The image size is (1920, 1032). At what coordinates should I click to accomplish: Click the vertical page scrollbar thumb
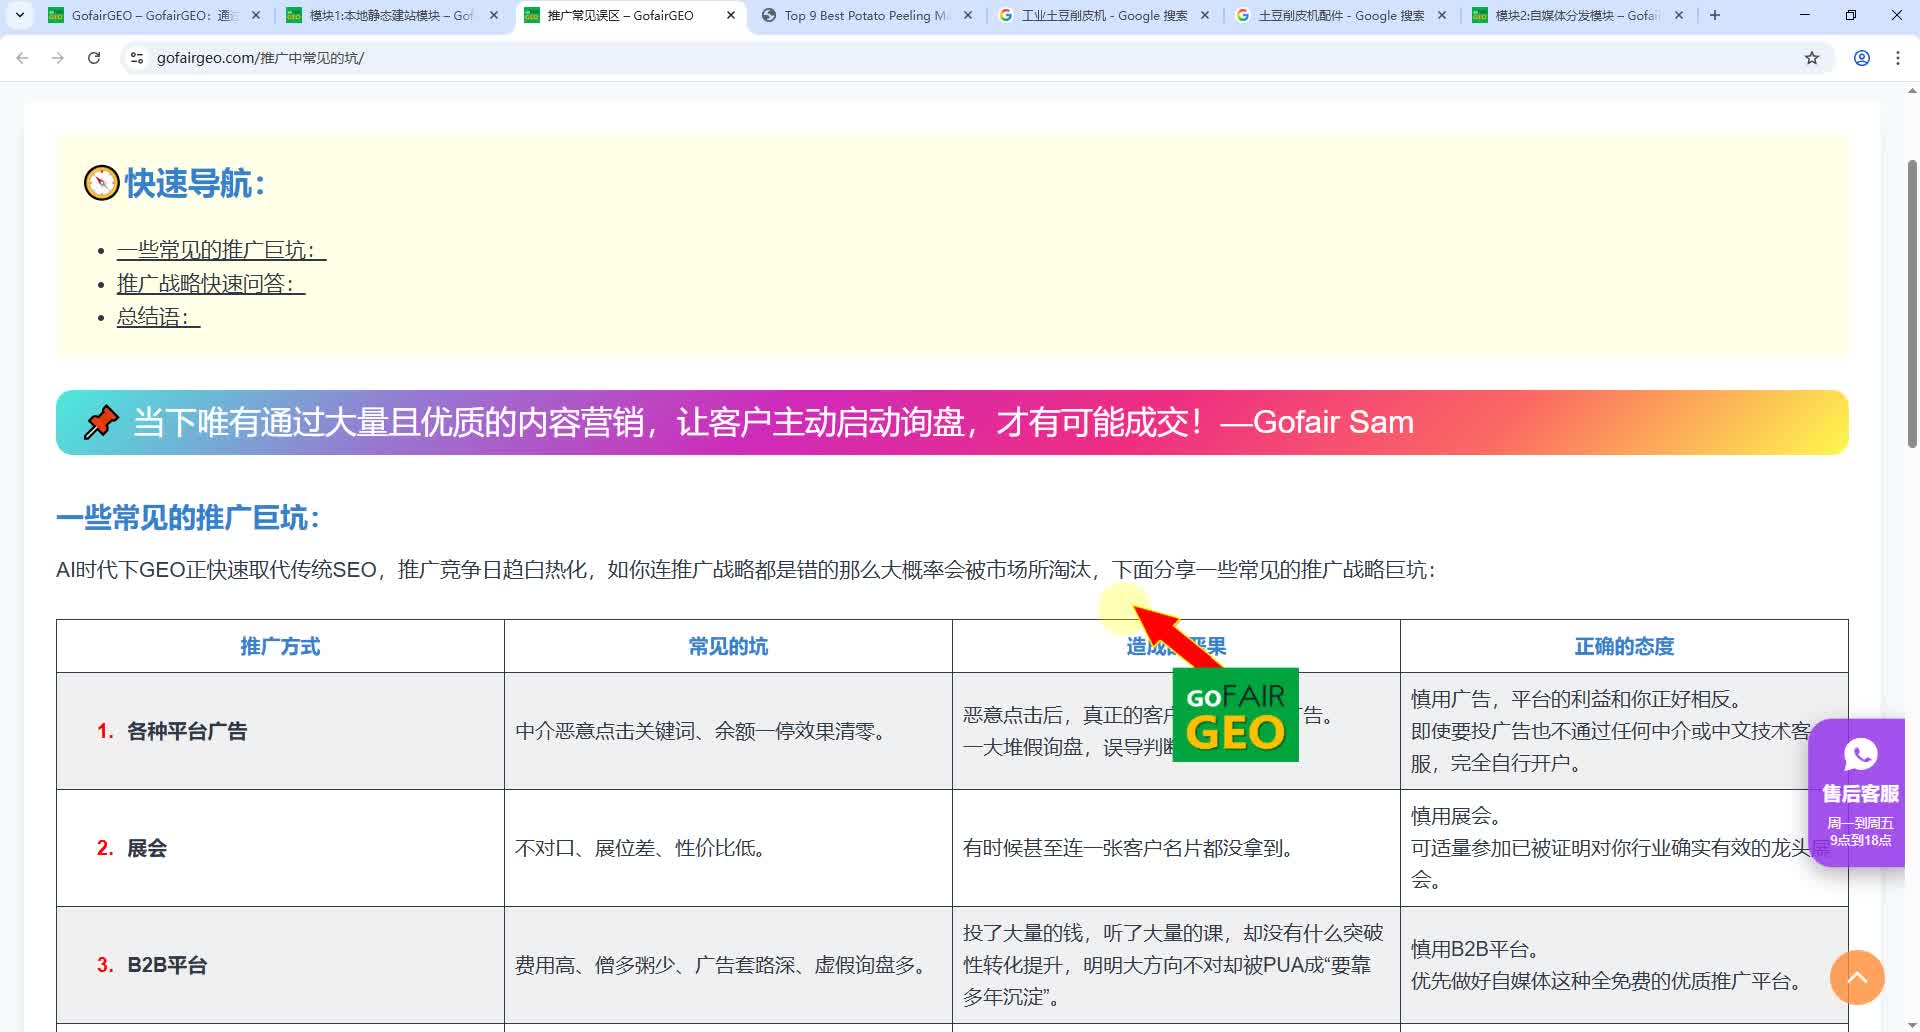click(1912, 300)
